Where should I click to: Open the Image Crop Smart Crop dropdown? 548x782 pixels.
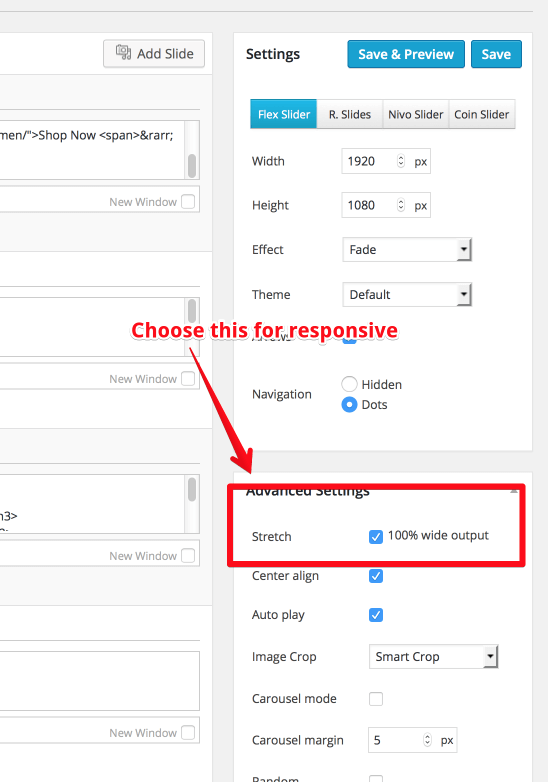[433, 656]
